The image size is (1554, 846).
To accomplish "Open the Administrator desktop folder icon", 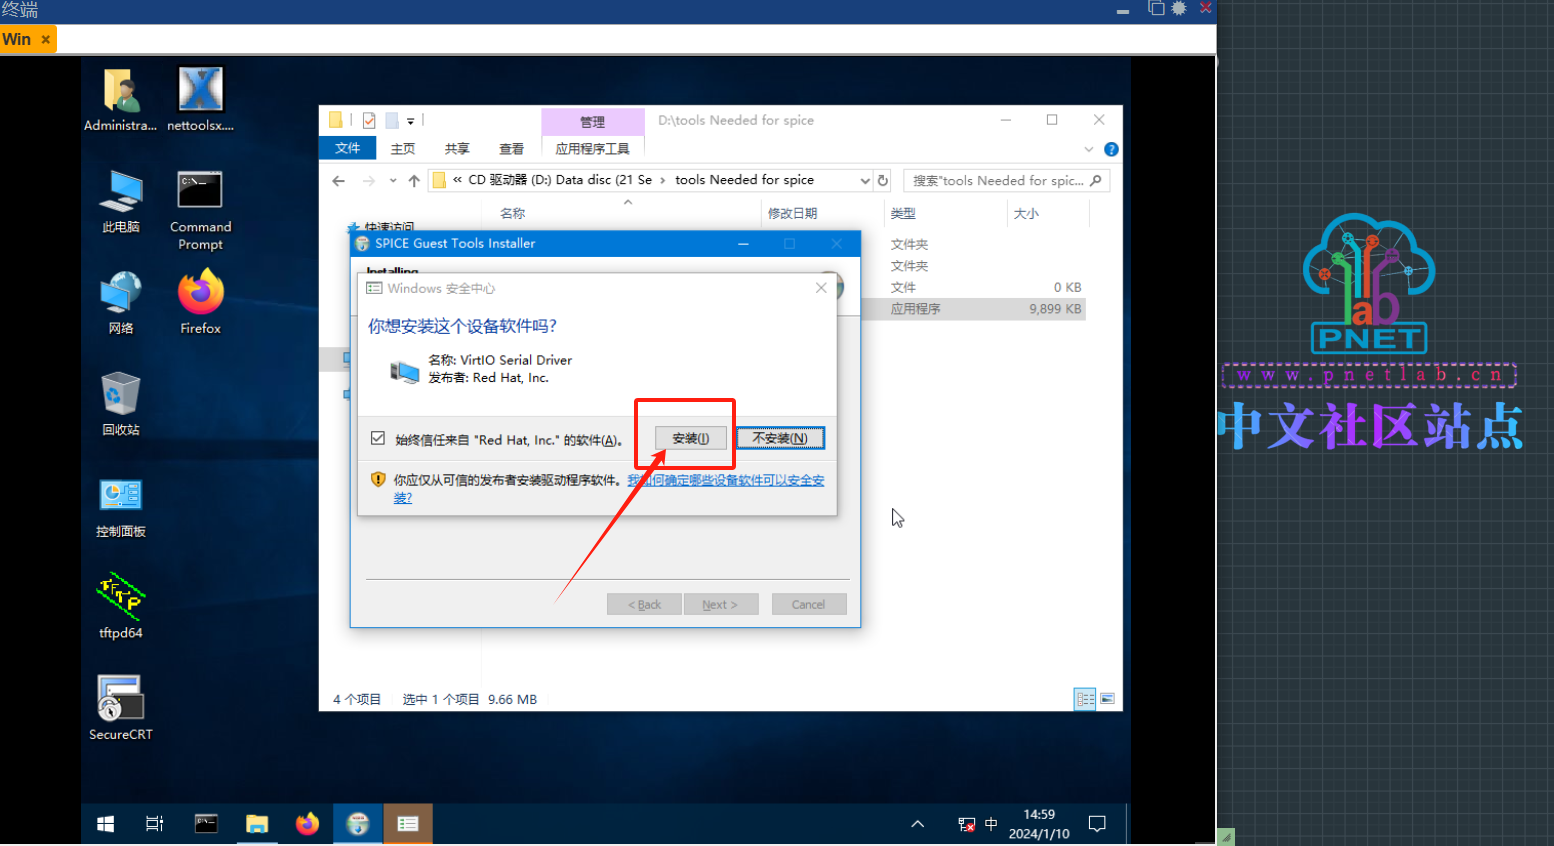I will (x=120, y=99).
